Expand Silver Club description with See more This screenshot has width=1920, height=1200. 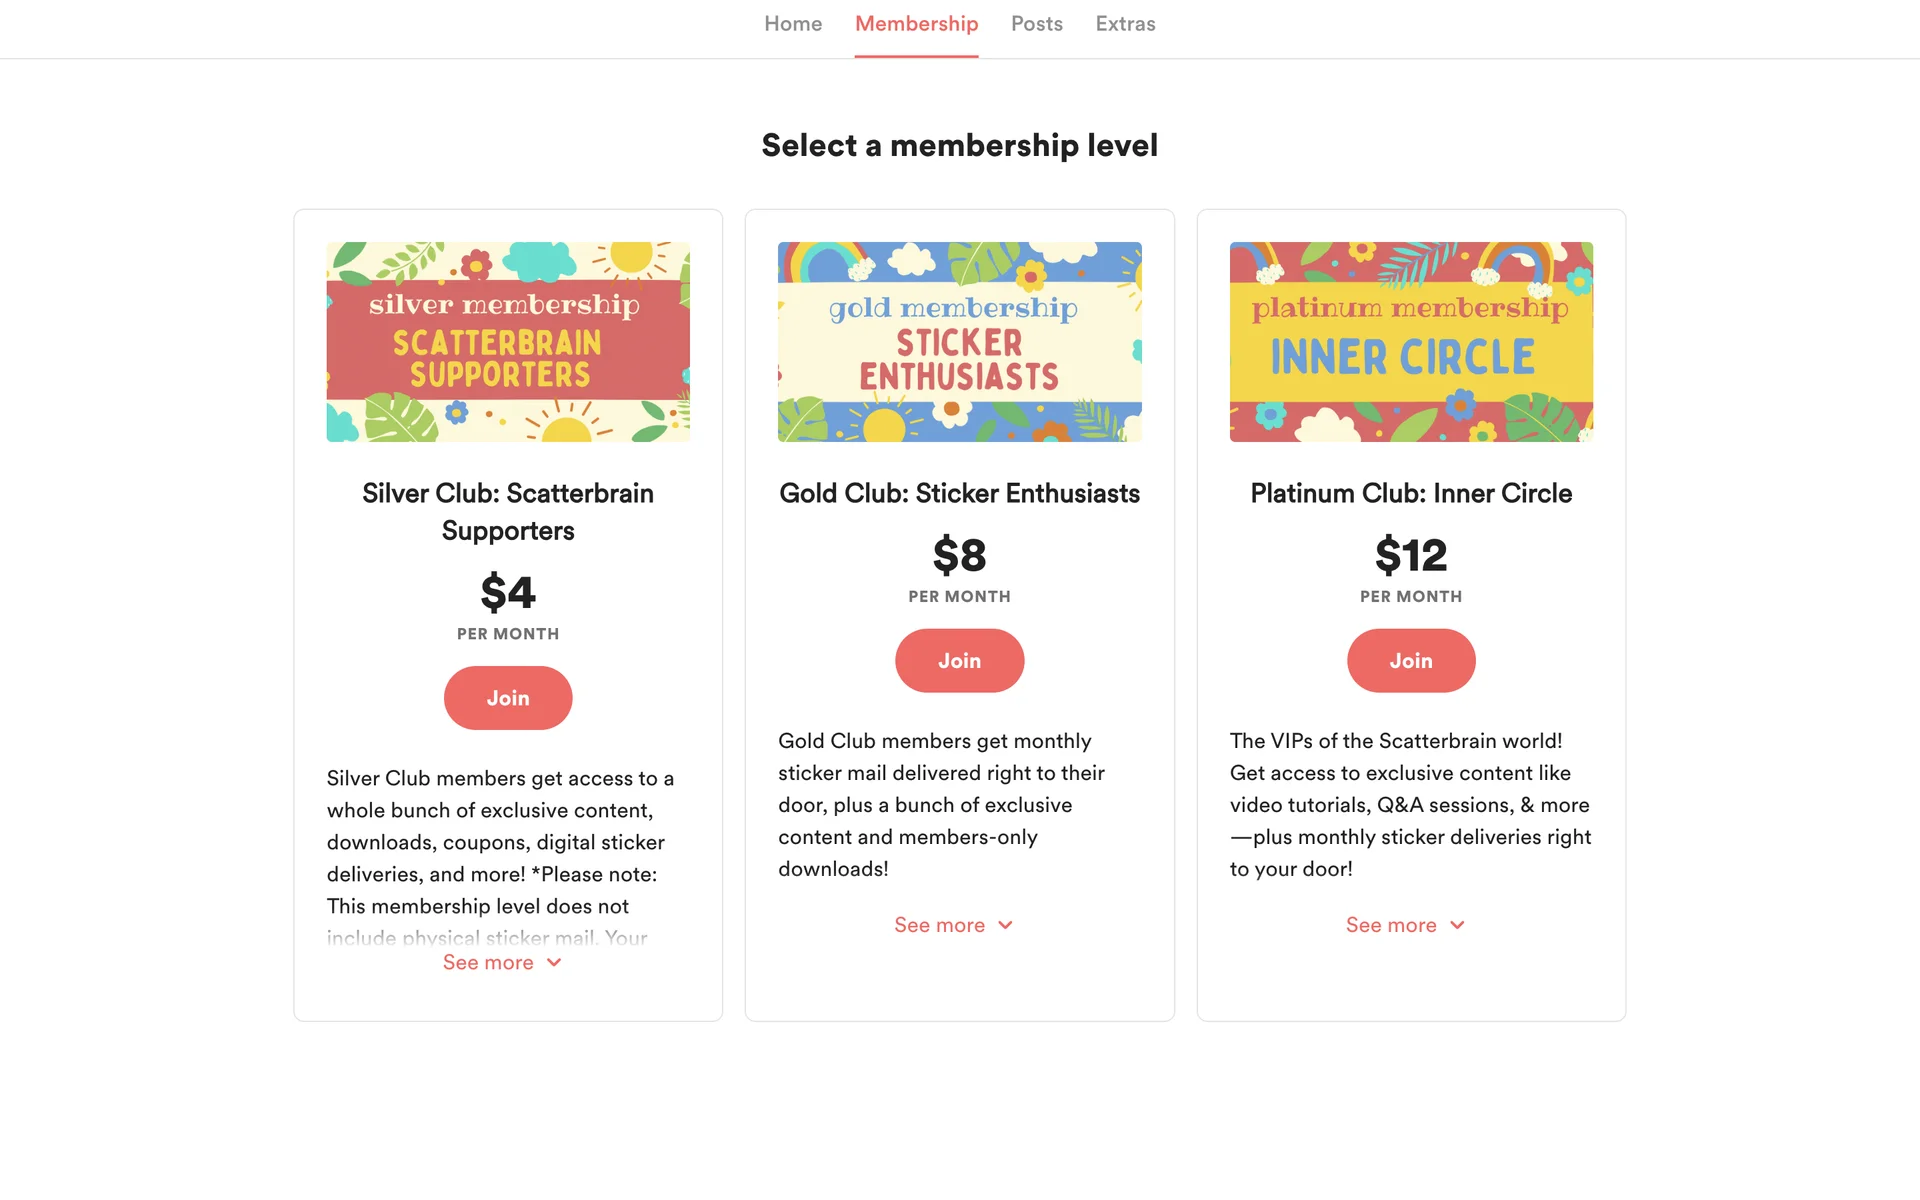pos(489,963)
